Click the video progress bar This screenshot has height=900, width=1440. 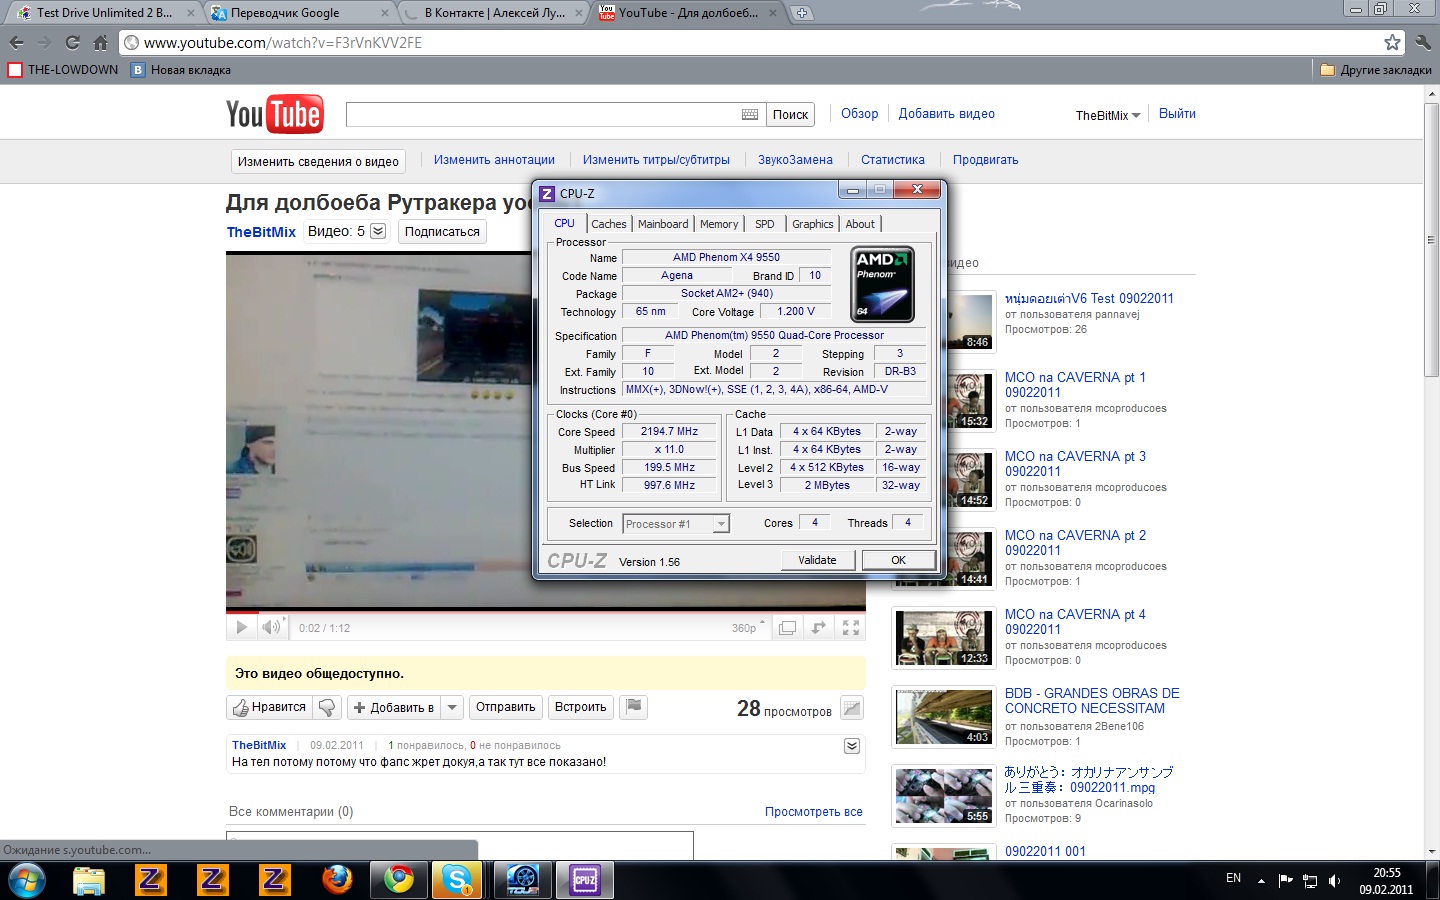[546, 610]
